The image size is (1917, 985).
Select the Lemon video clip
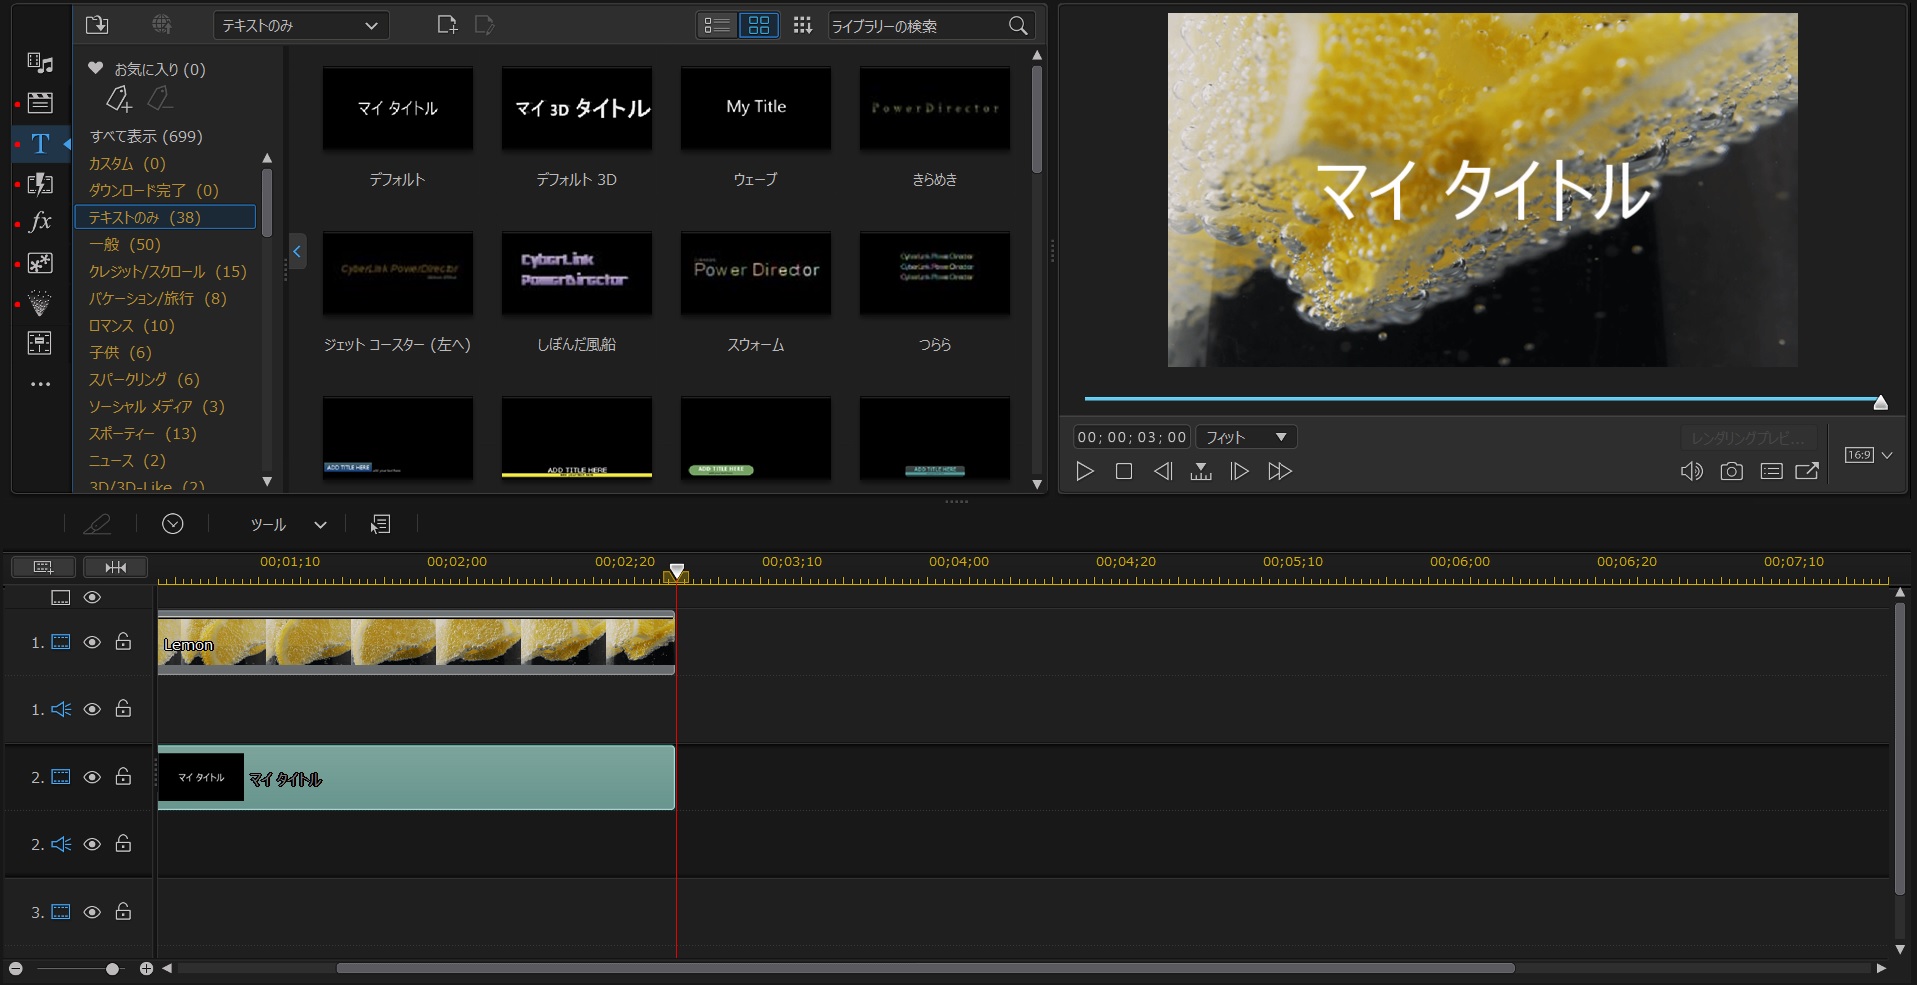[x=416, y=642]
